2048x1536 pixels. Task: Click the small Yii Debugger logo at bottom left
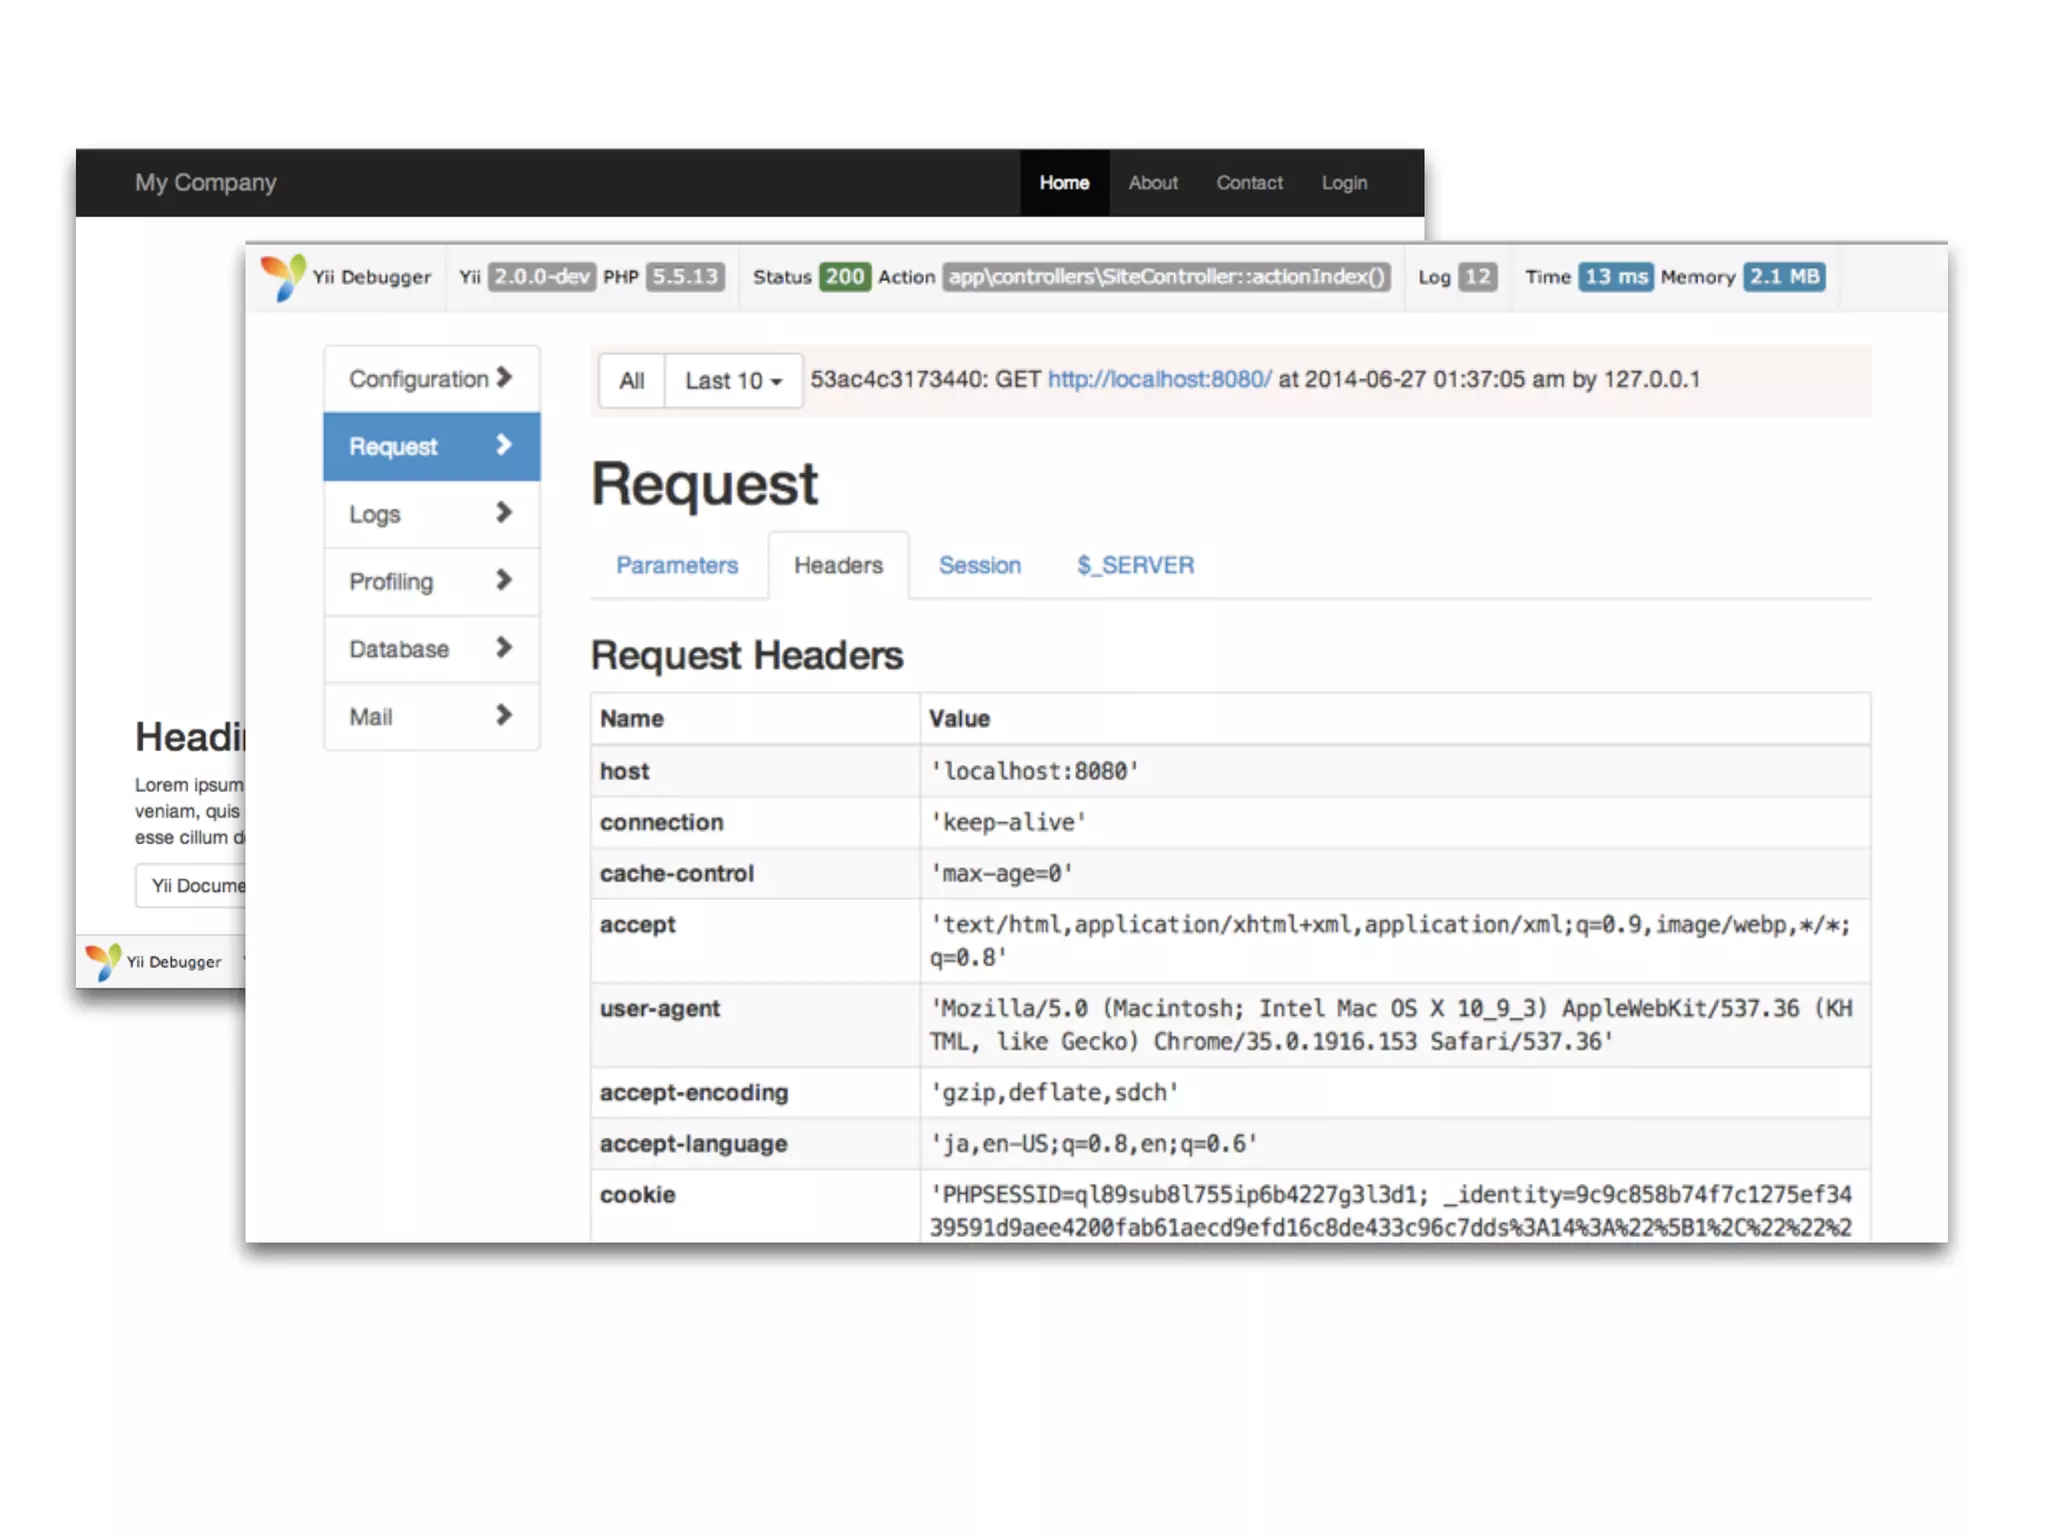[103, 961]
